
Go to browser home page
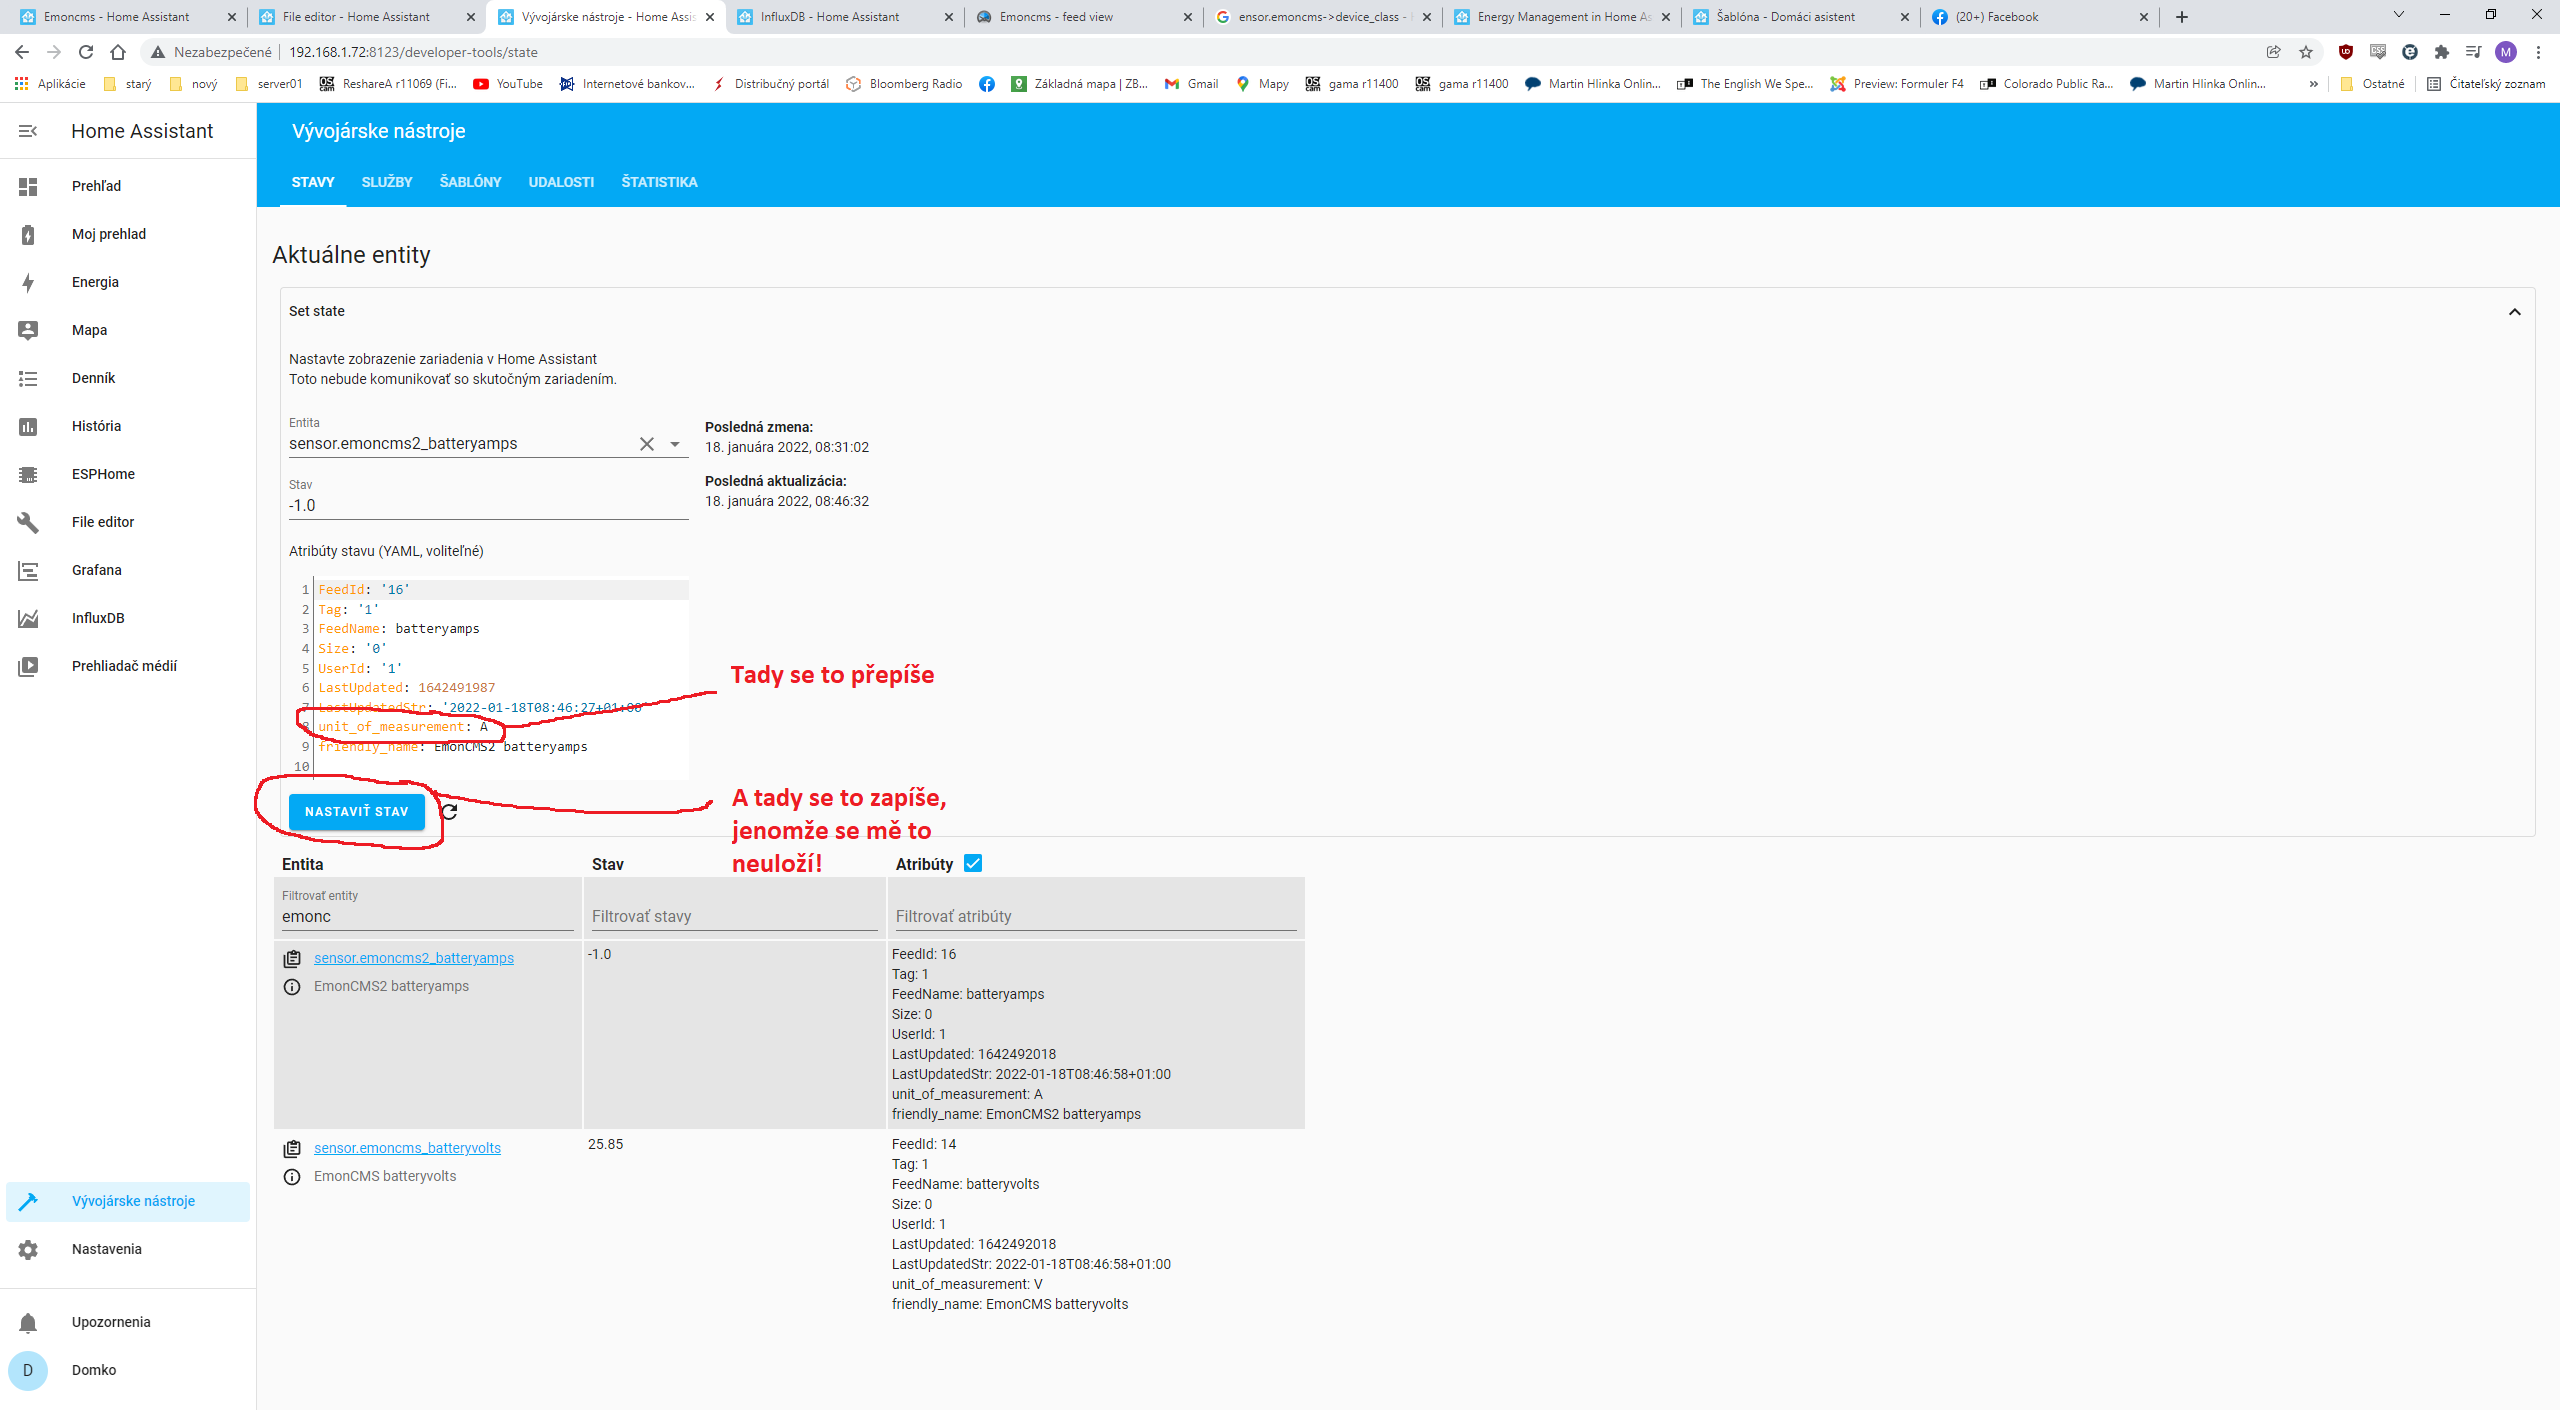(118, 52)
